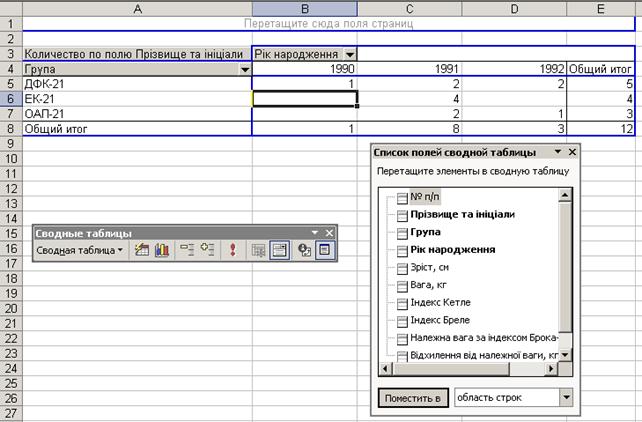Click the ЕК-21 row label cell
The image size is (642, 422).
tap(137, 99)
